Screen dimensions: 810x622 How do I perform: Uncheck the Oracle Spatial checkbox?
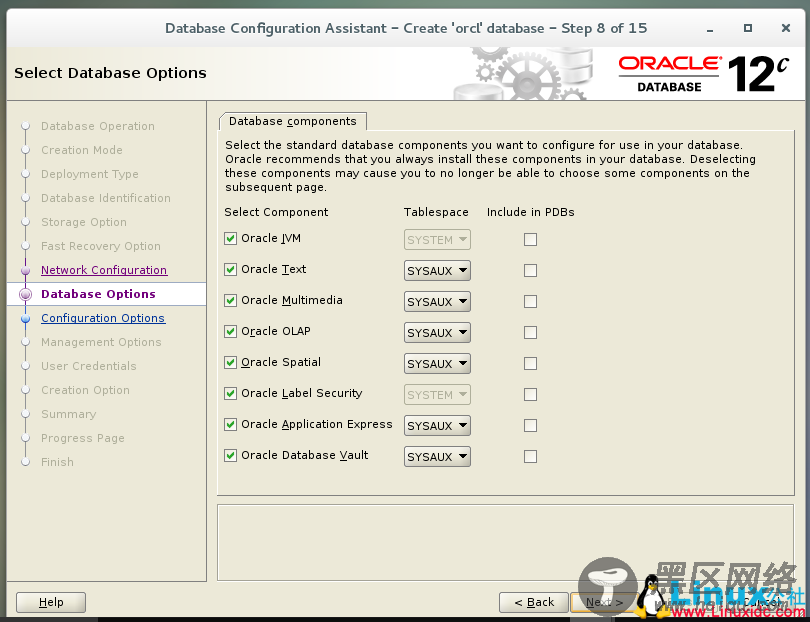pos(230,363)
